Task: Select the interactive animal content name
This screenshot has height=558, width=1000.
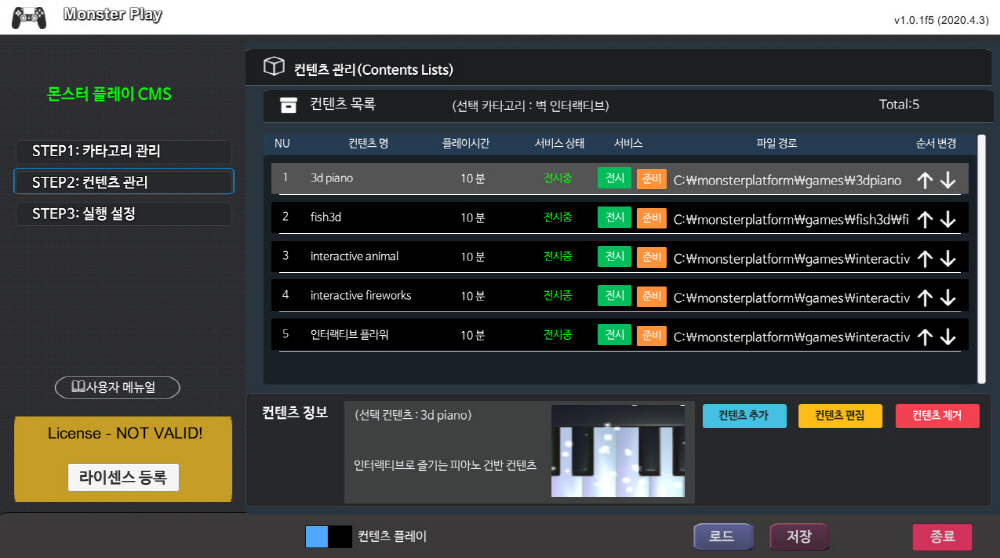Action: [x=355, y=256]
